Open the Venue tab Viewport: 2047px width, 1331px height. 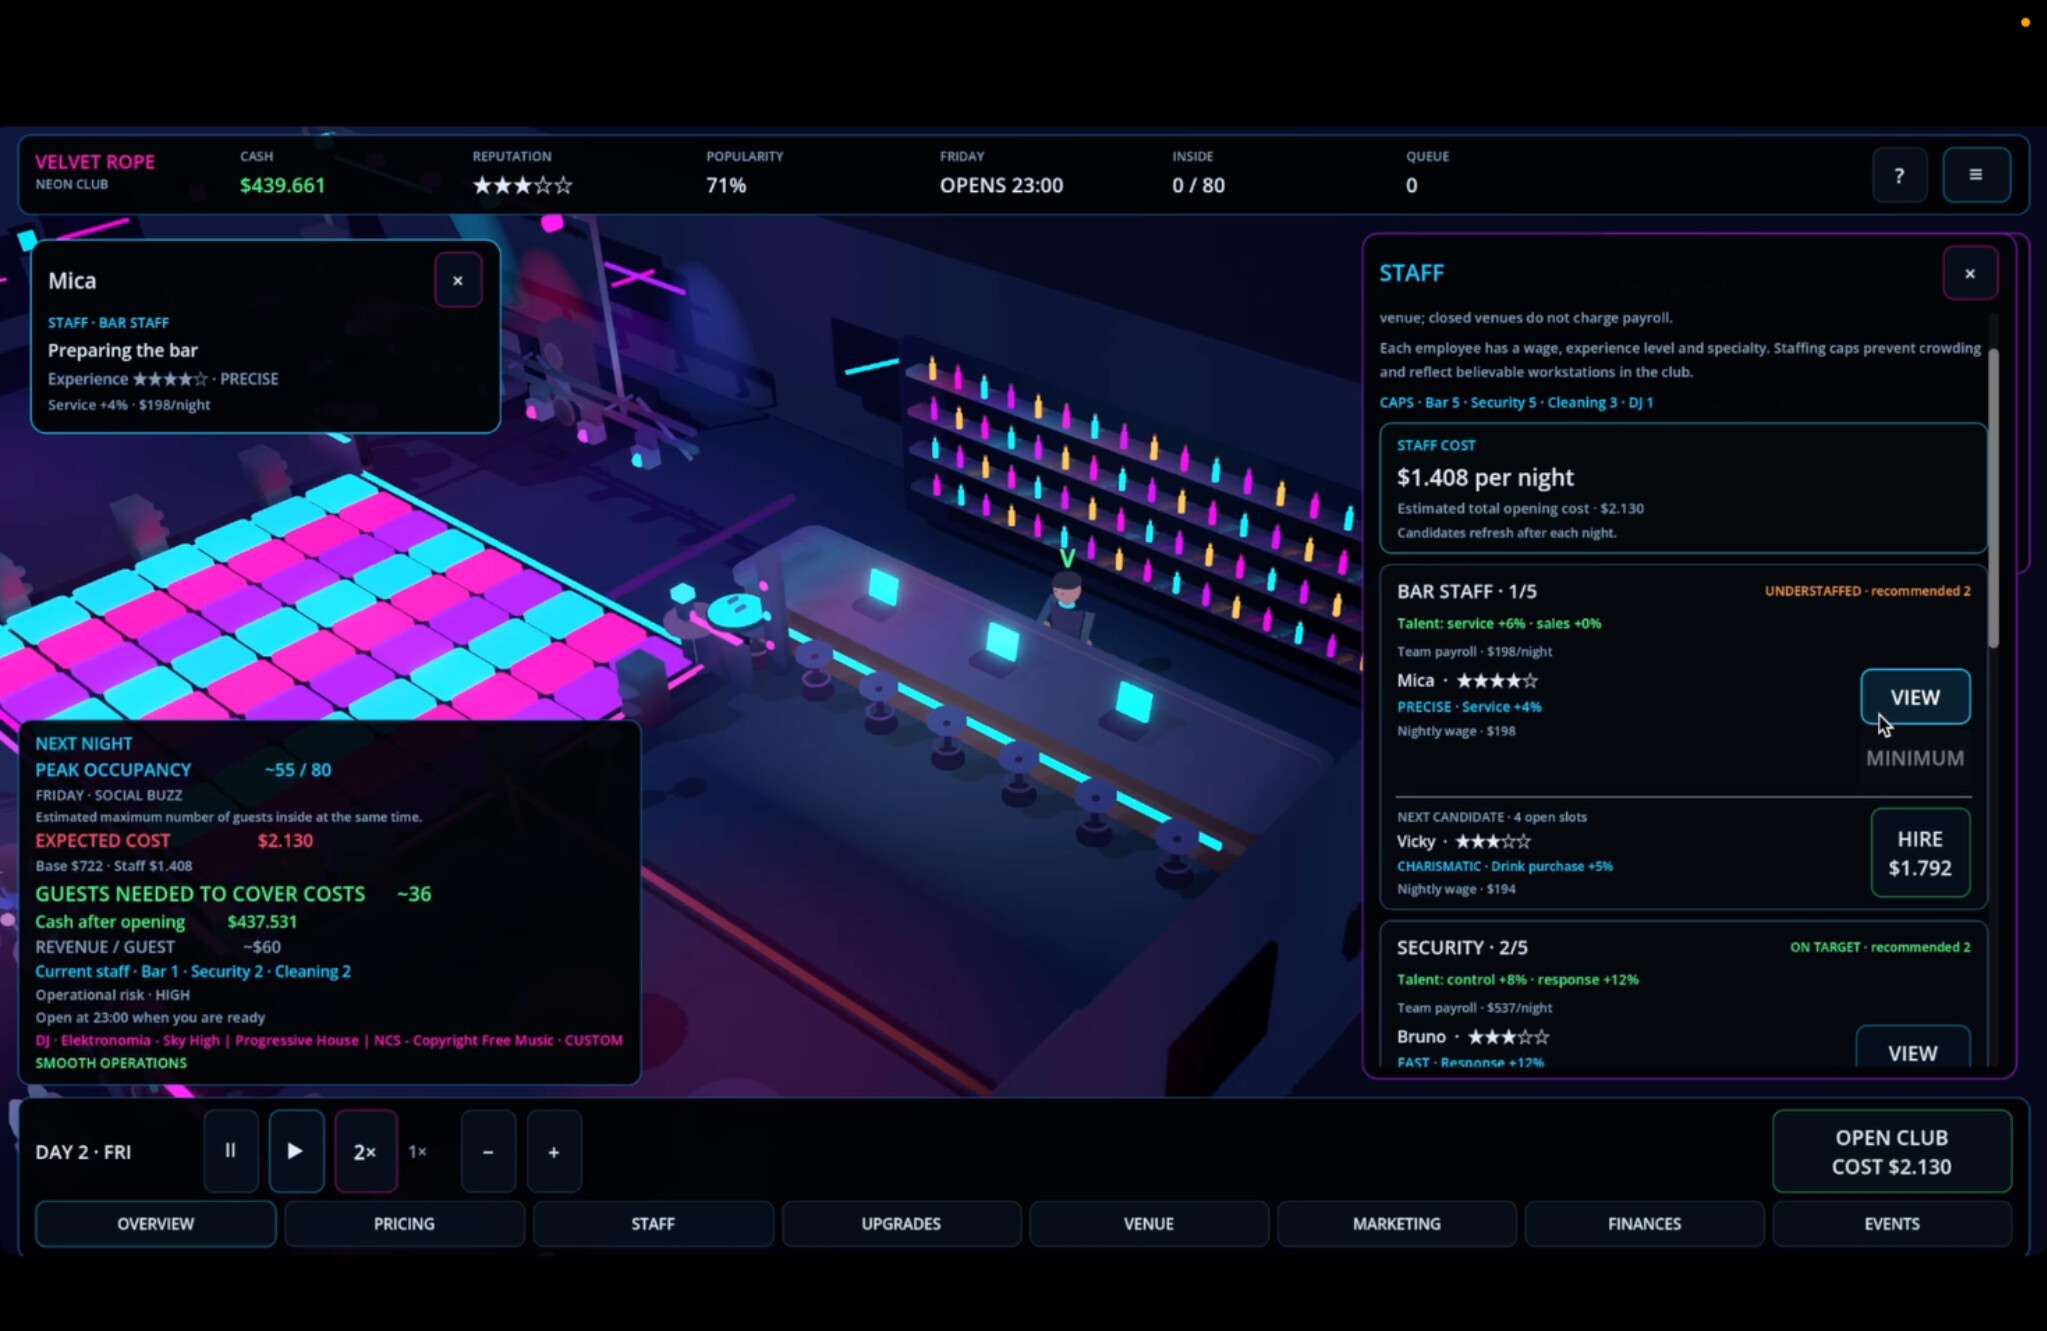pyautogui.click(x=1148, y=1223)
